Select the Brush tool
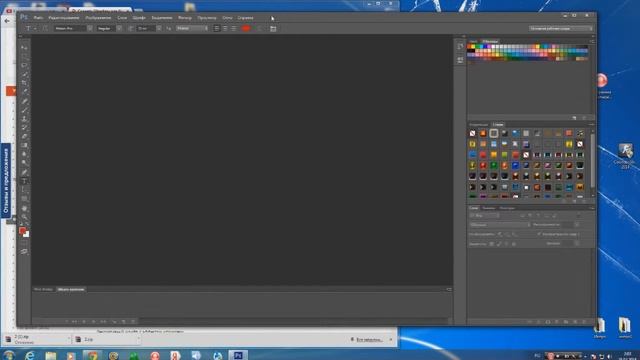640x360 pixels. pos(24,110)
